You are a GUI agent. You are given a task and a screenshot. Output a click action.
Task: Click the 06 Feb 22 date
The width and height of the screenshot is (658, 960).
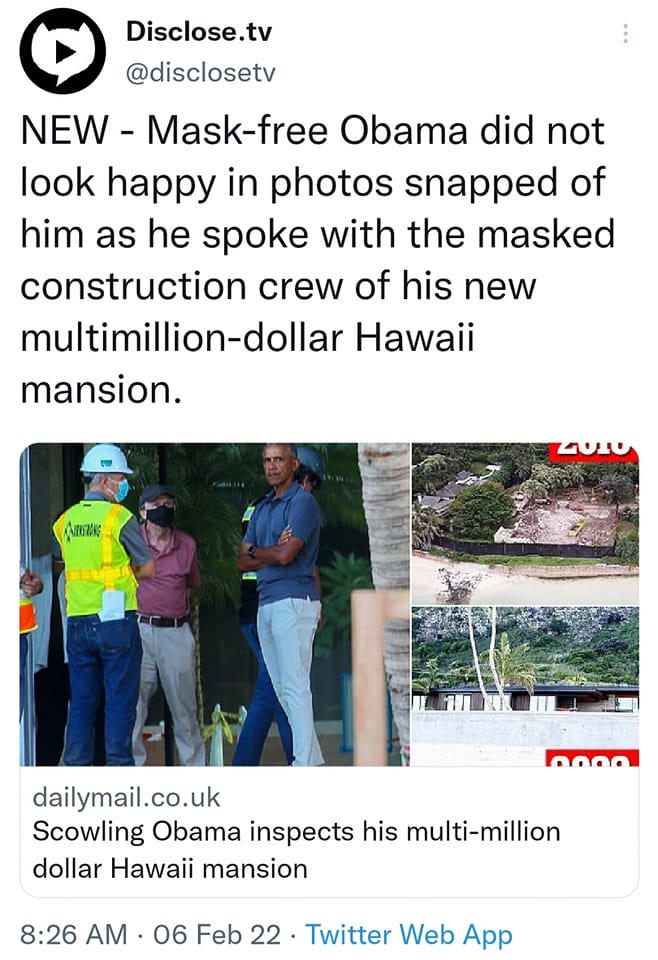(217, 935)
